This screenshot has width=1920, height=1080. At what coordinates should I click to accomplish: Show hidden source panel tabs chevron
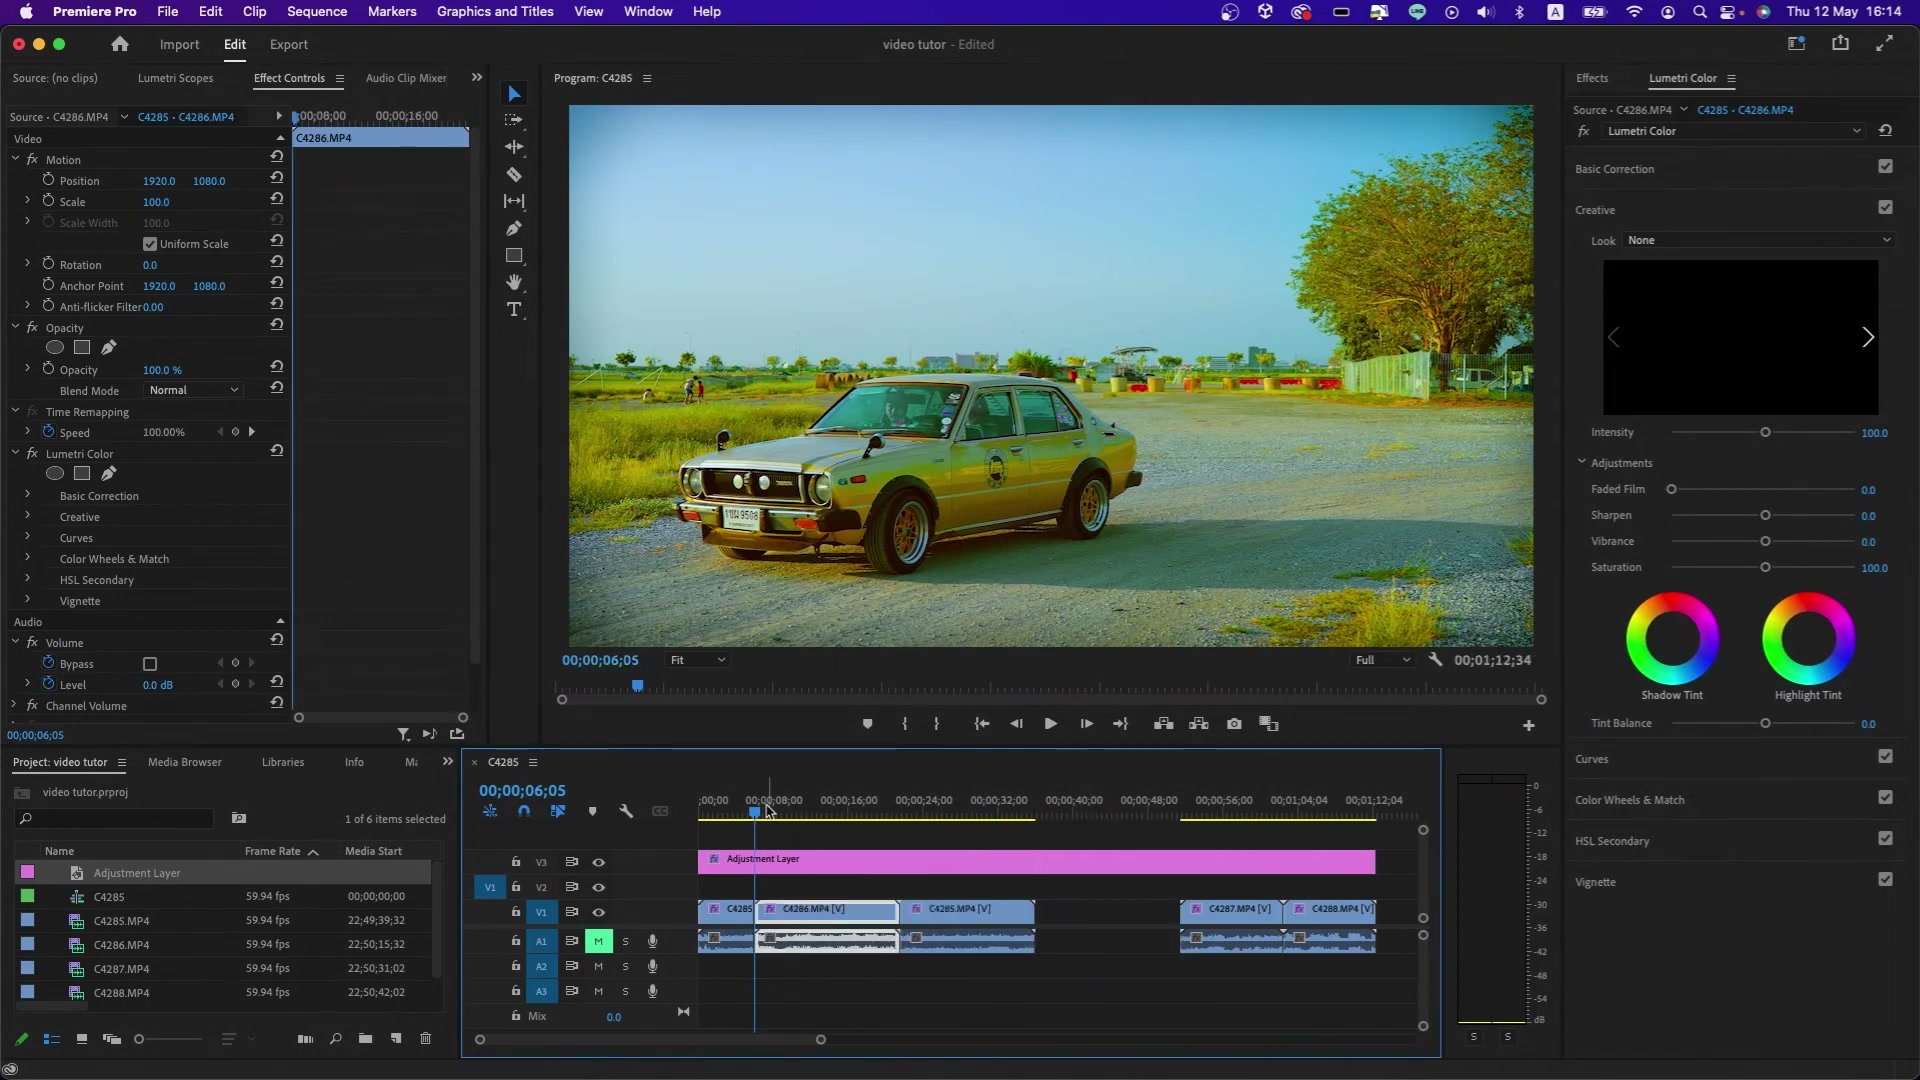pos(477,77)
